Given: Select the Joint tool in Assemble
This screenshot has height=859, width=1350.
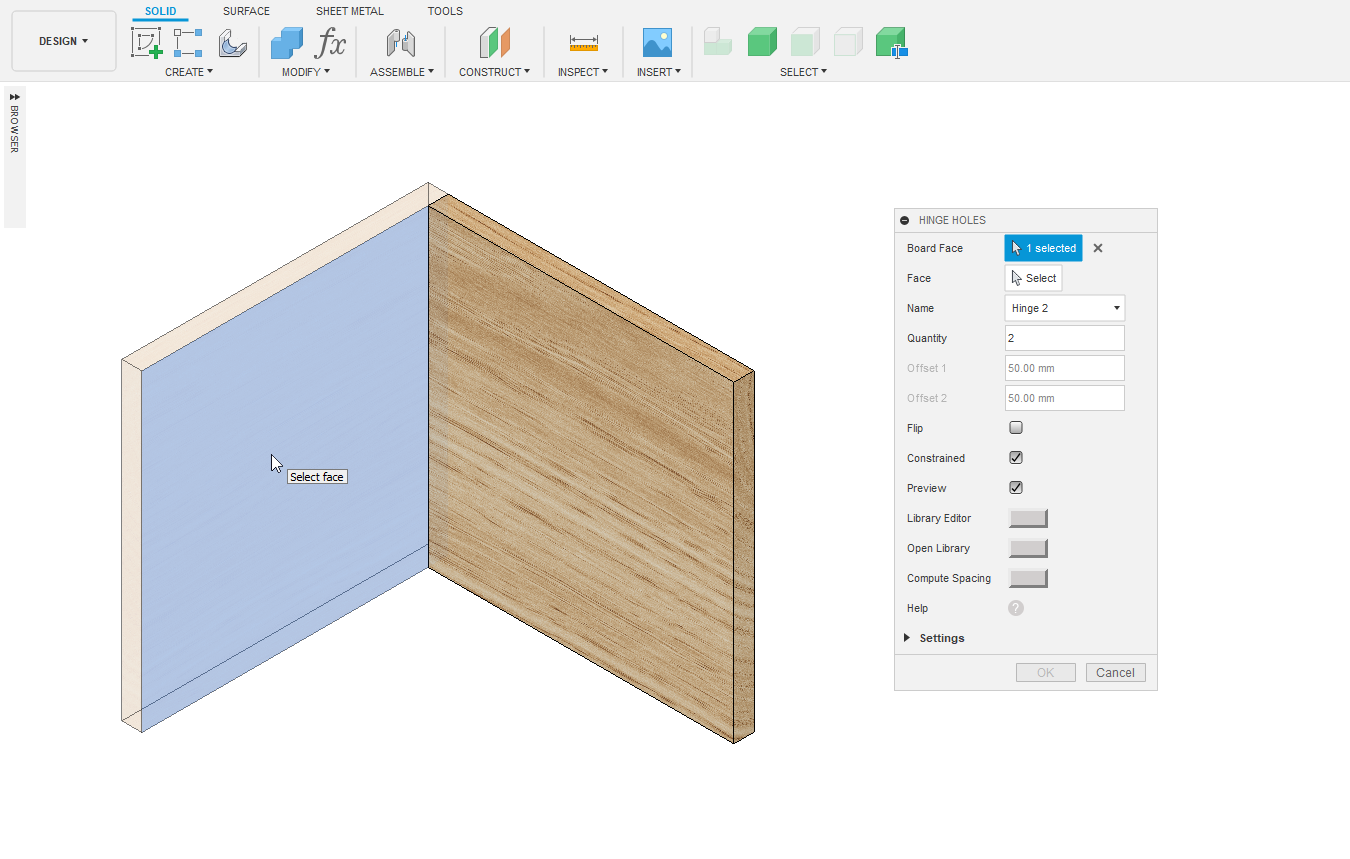Looking at the screenshot, I should 401,43.
